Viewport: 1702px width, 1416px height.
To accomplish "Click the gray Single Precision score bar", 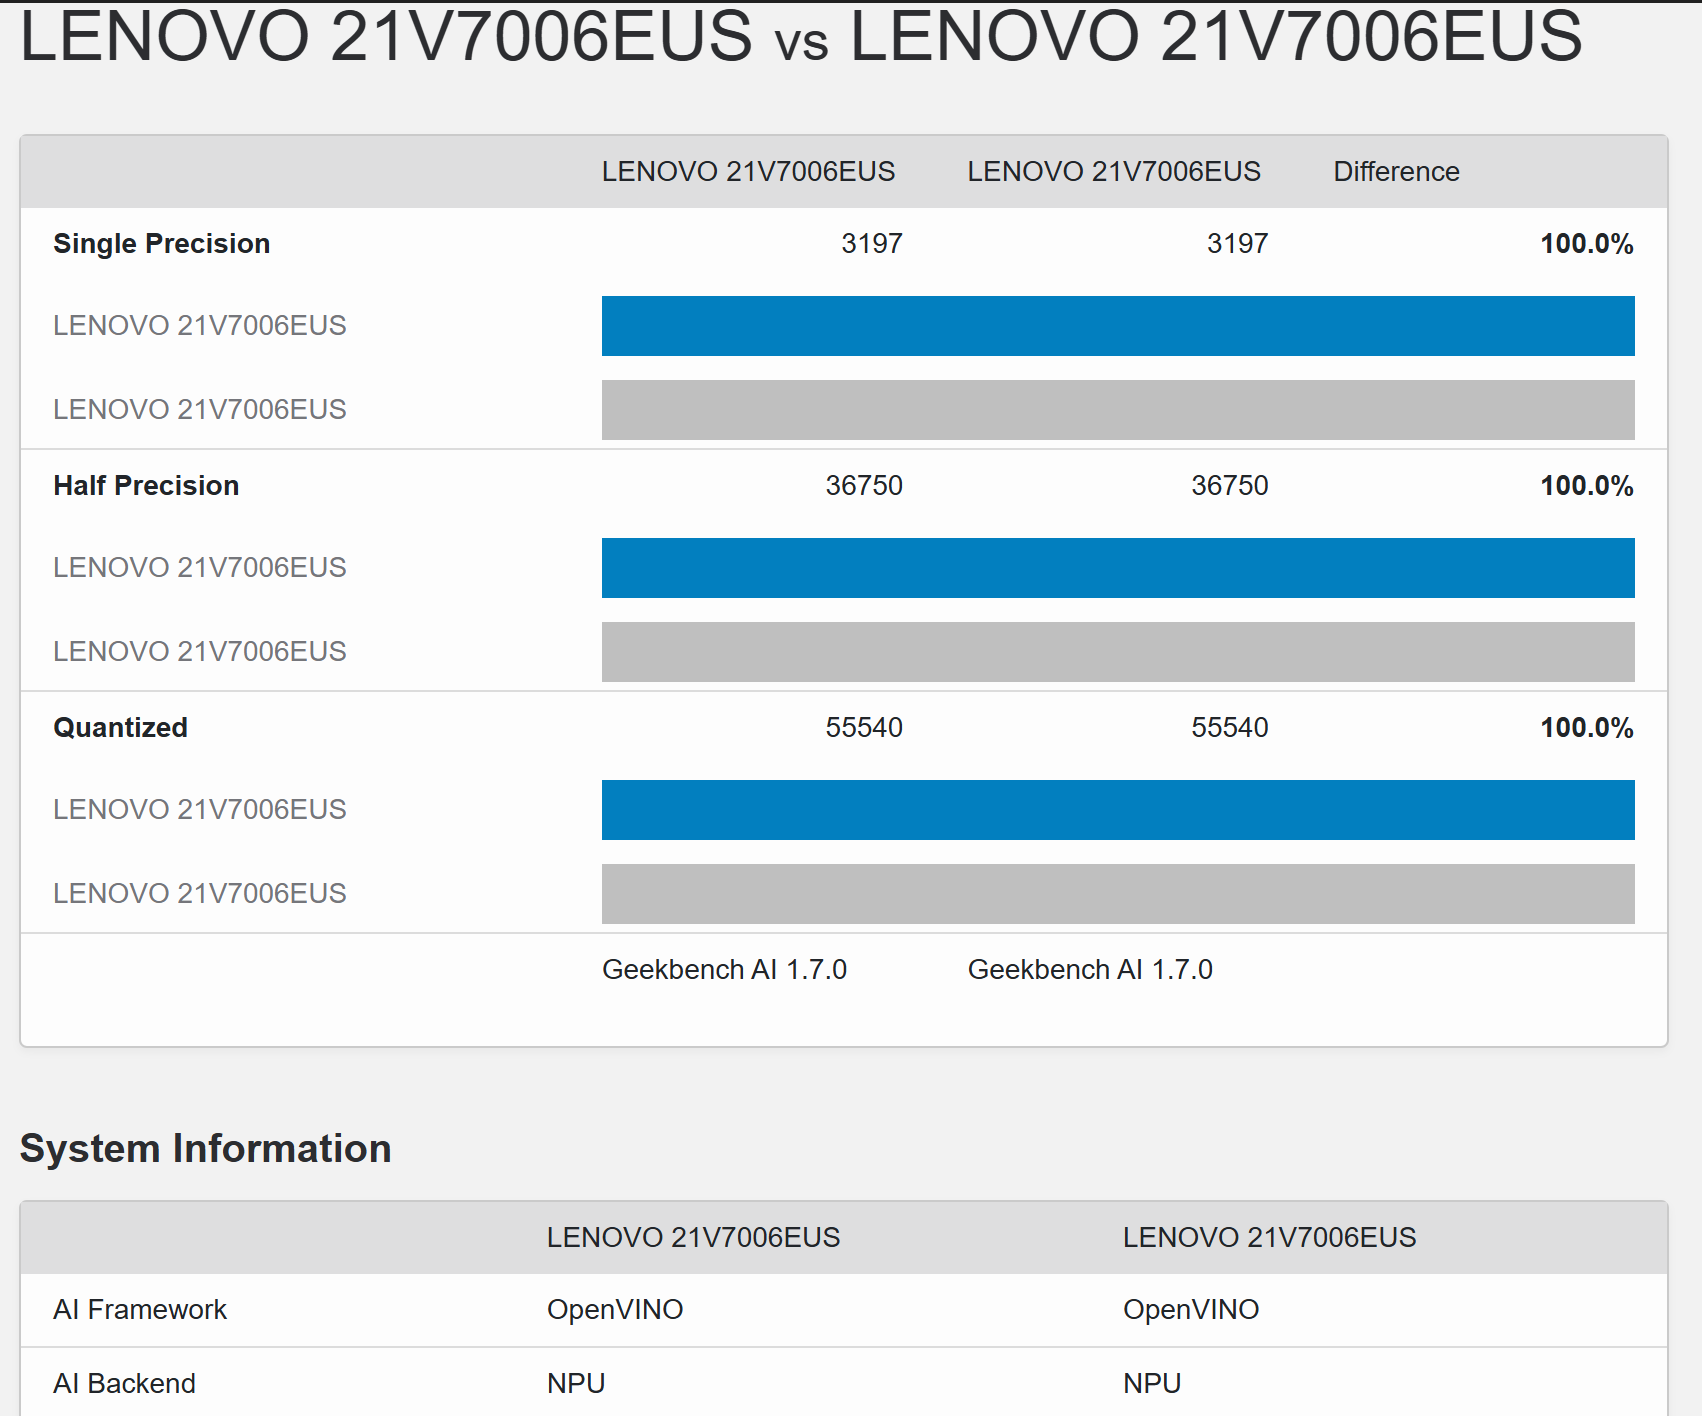I will coord(1118,410).
